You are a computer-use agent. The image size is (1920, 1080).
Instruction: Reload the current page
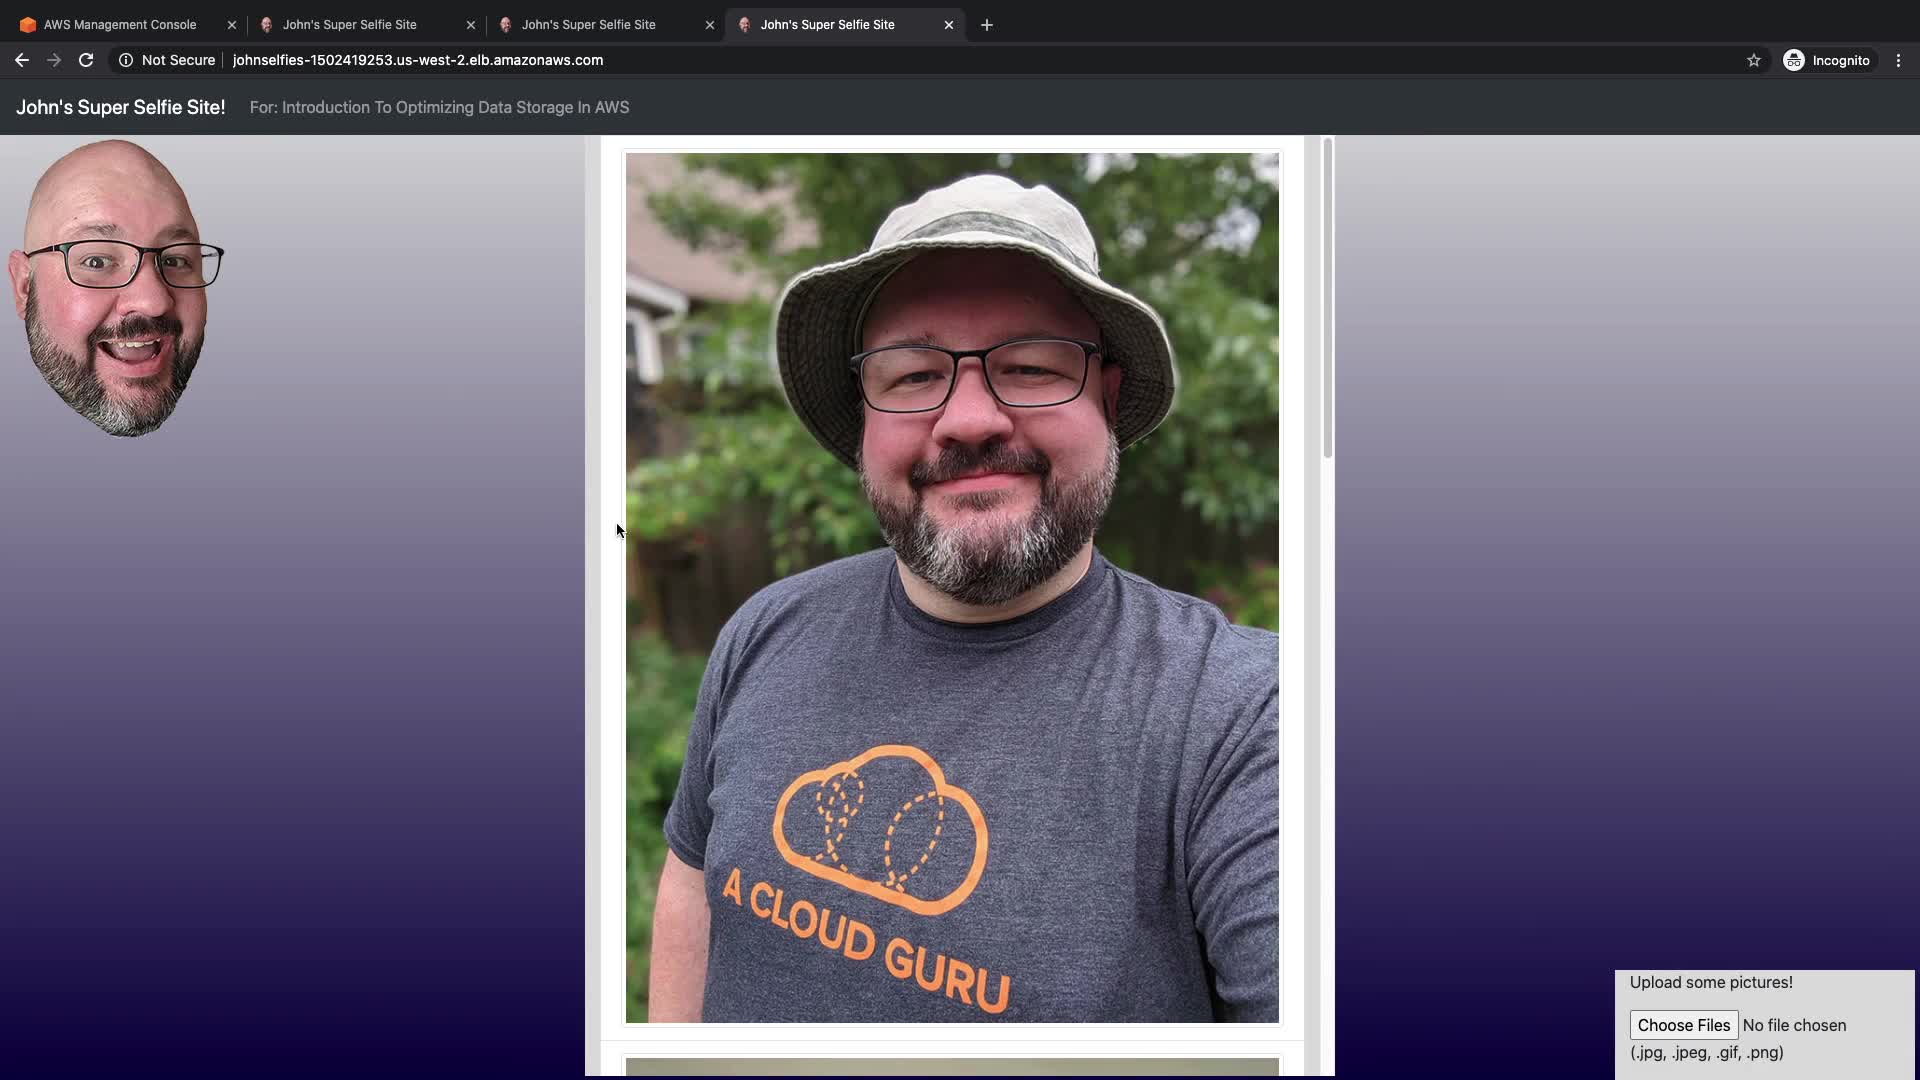pyautogui.click(x=86, y=60)
